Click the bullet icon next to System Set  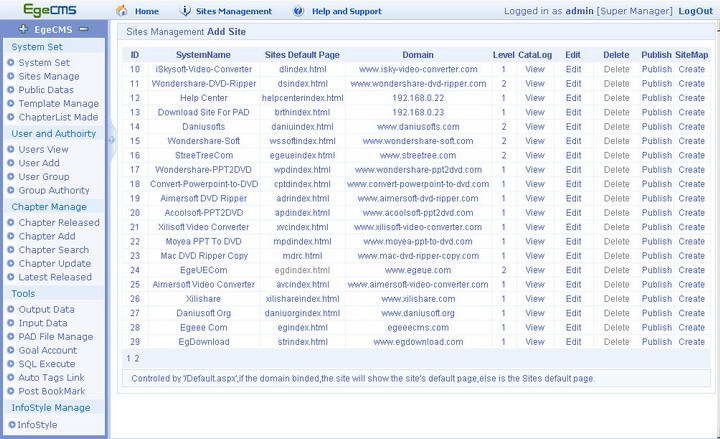[x=11, y=62]
